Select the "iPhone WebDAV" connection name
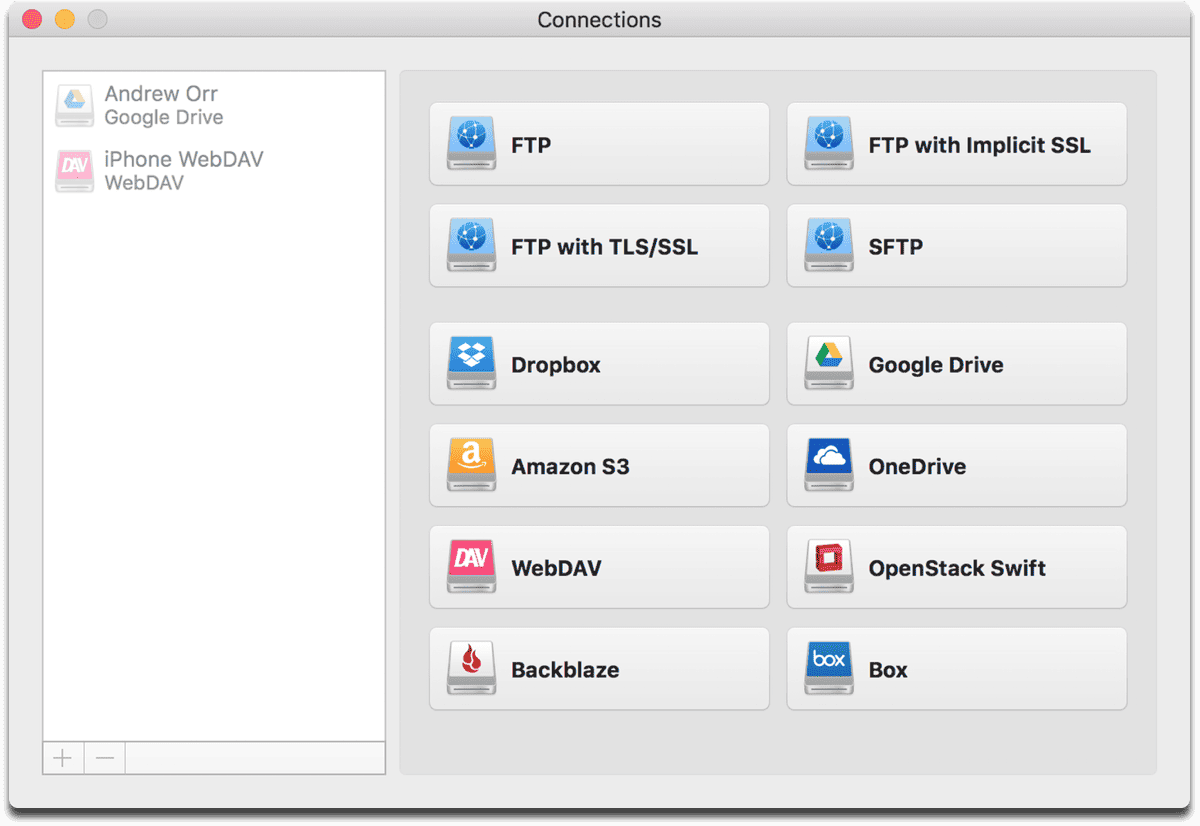The height and width of the screenshot is (826, 1200). [x=184, y=160]
